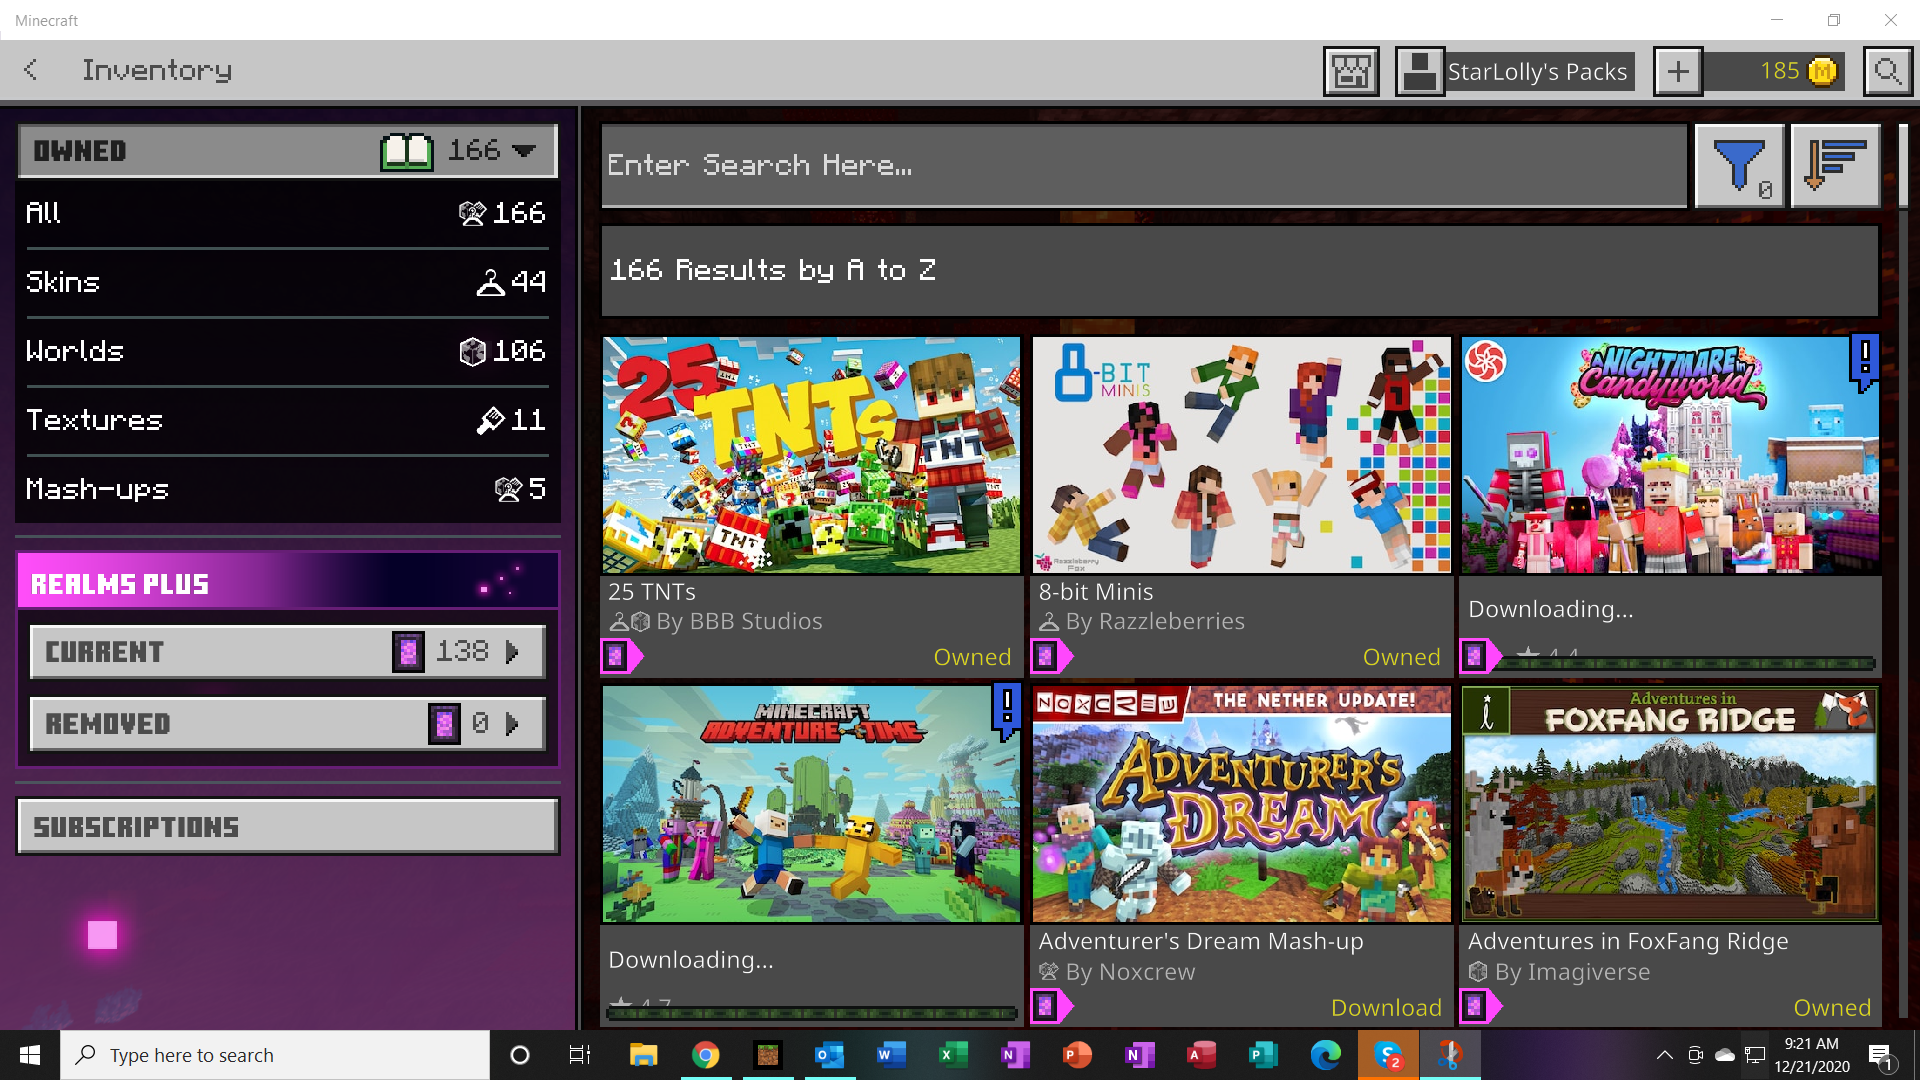Screen dimensions: 1920x1080
Task: Open the magnifier search icon in header
Action: tap(1887, 71)
